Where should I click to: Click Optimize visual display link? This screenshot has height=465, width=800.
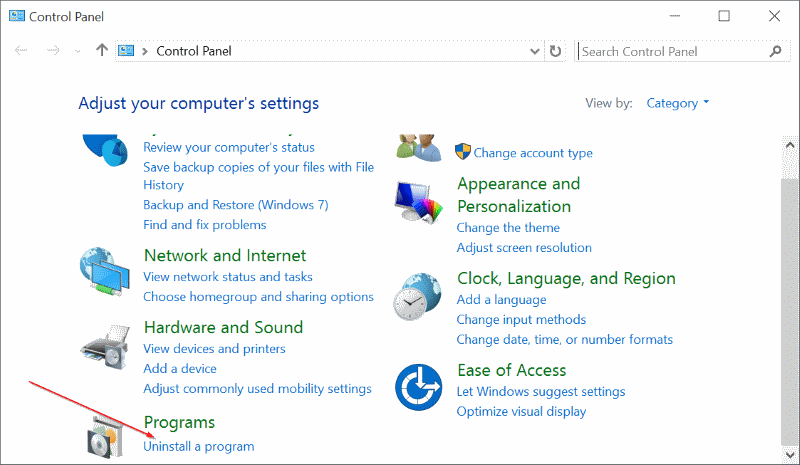(x=521, y=412)
